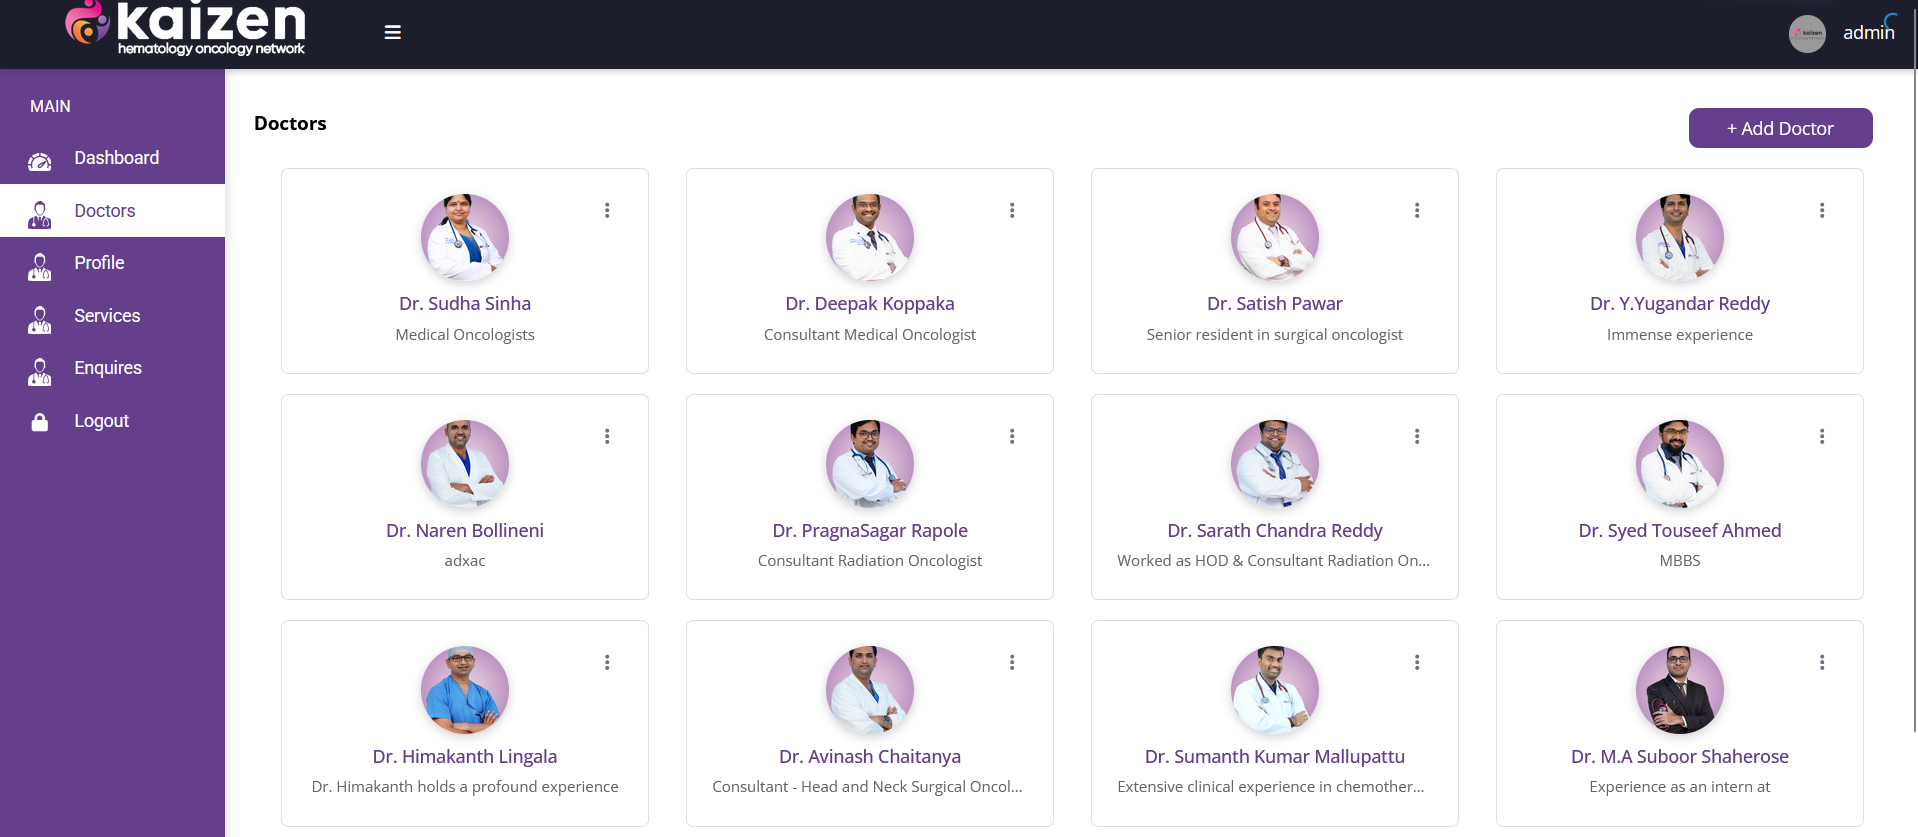This screenshot has width=1918, height=837.
Task: Click the 'Consultant Medical Oncologist' text
Action: pos(870,334)
